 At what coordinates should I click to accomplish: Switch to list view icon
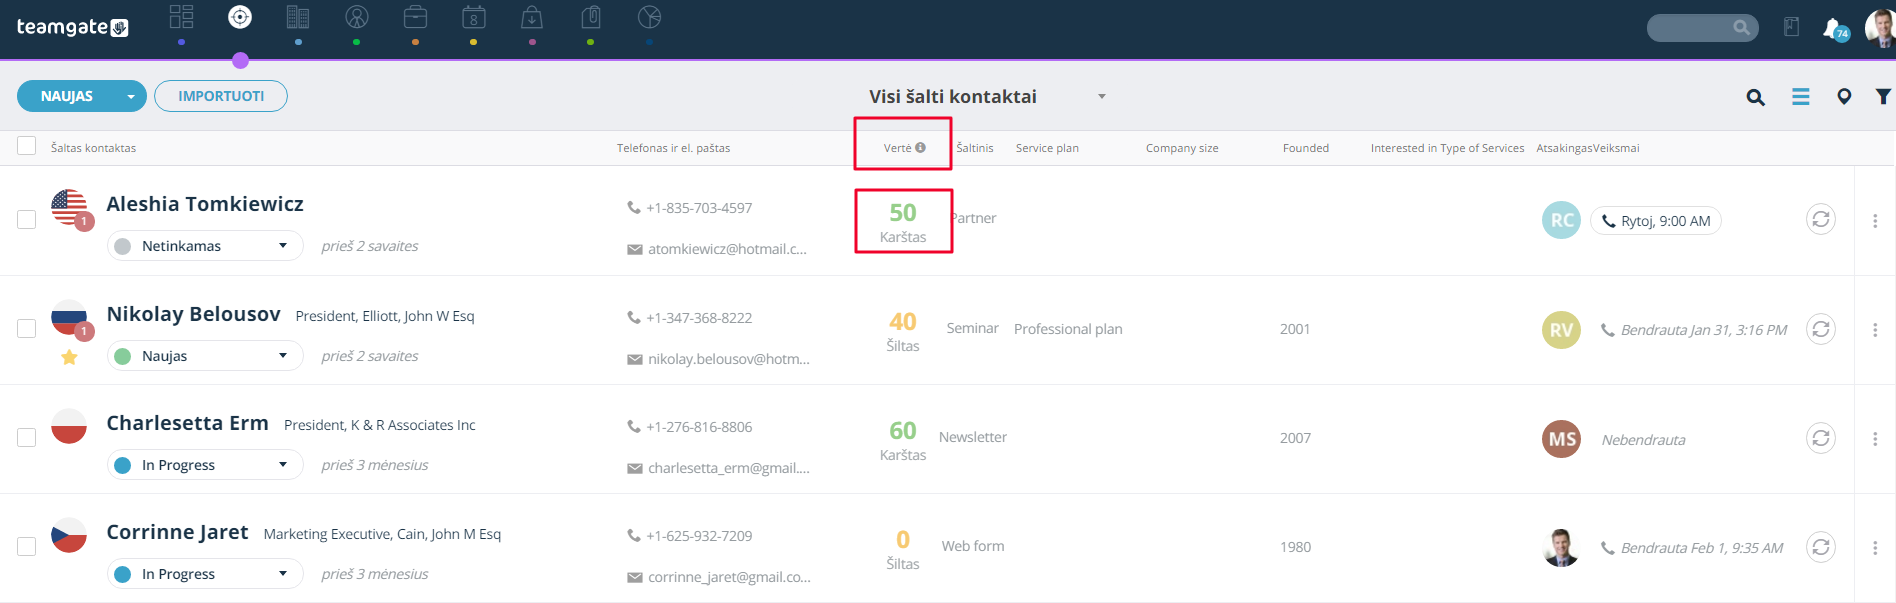[1800, 97]
